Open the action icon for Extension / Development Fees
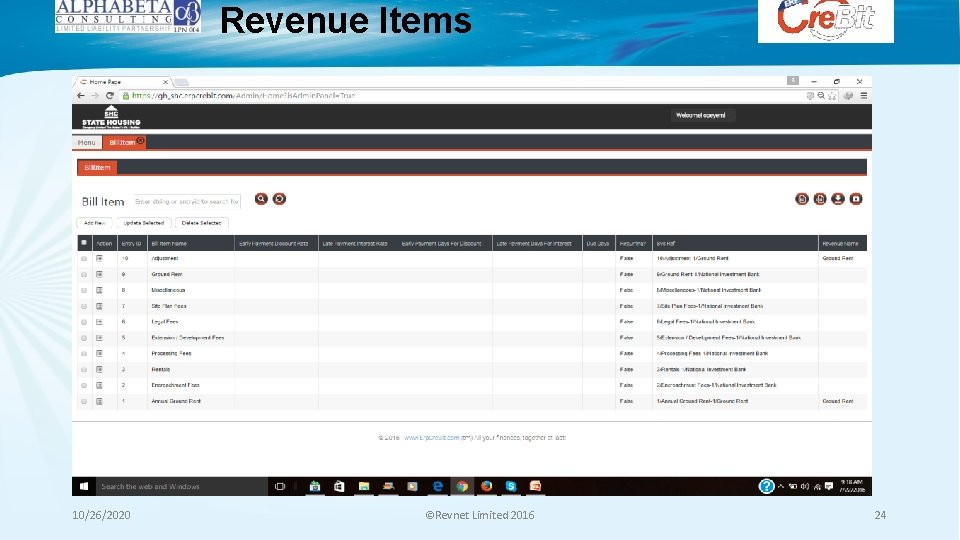960x540 pixels. click(x=99, y=338)
